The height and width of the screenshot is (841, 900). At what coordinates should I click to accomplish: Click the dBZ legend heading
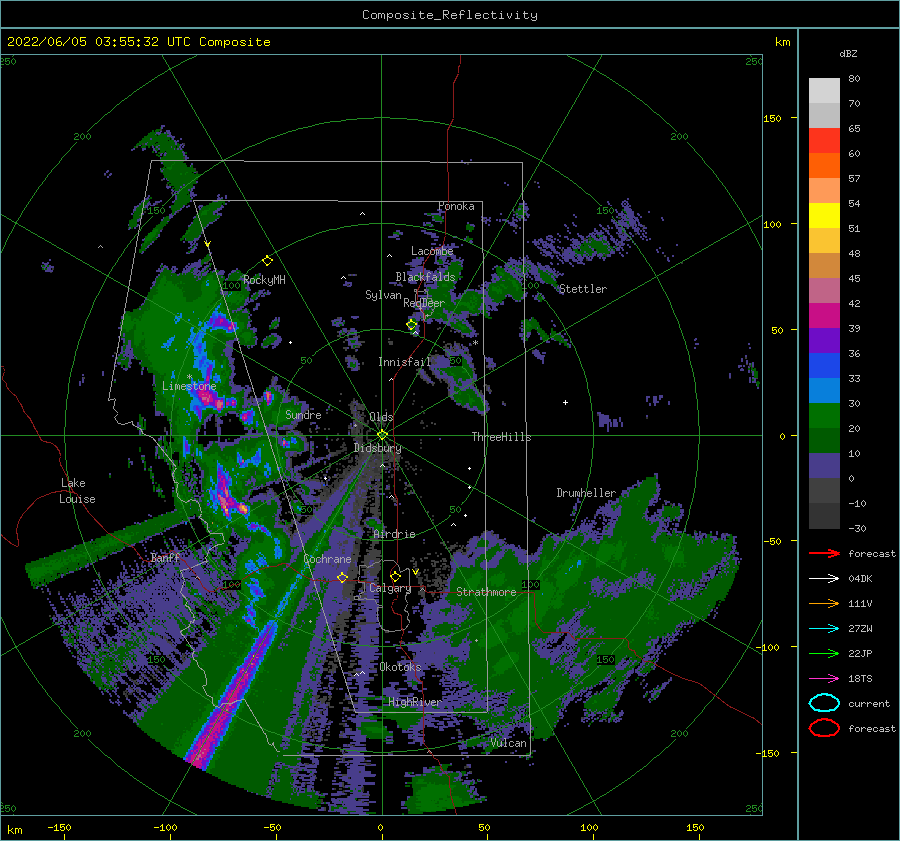point(848,54)
